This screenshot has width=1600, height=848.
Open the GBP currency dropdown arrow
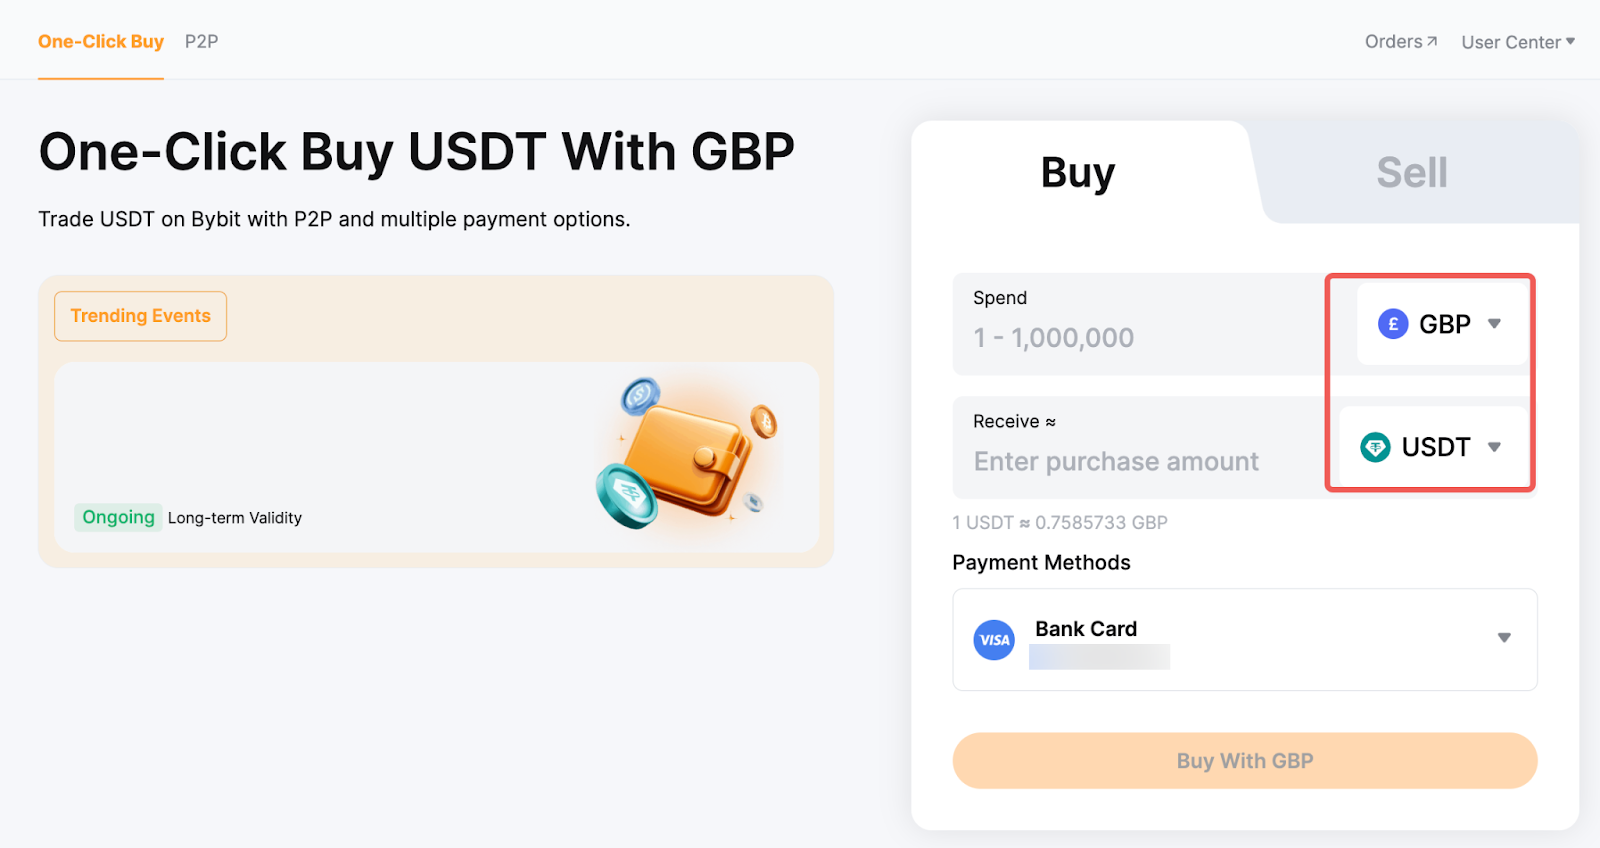(1494, 324)
